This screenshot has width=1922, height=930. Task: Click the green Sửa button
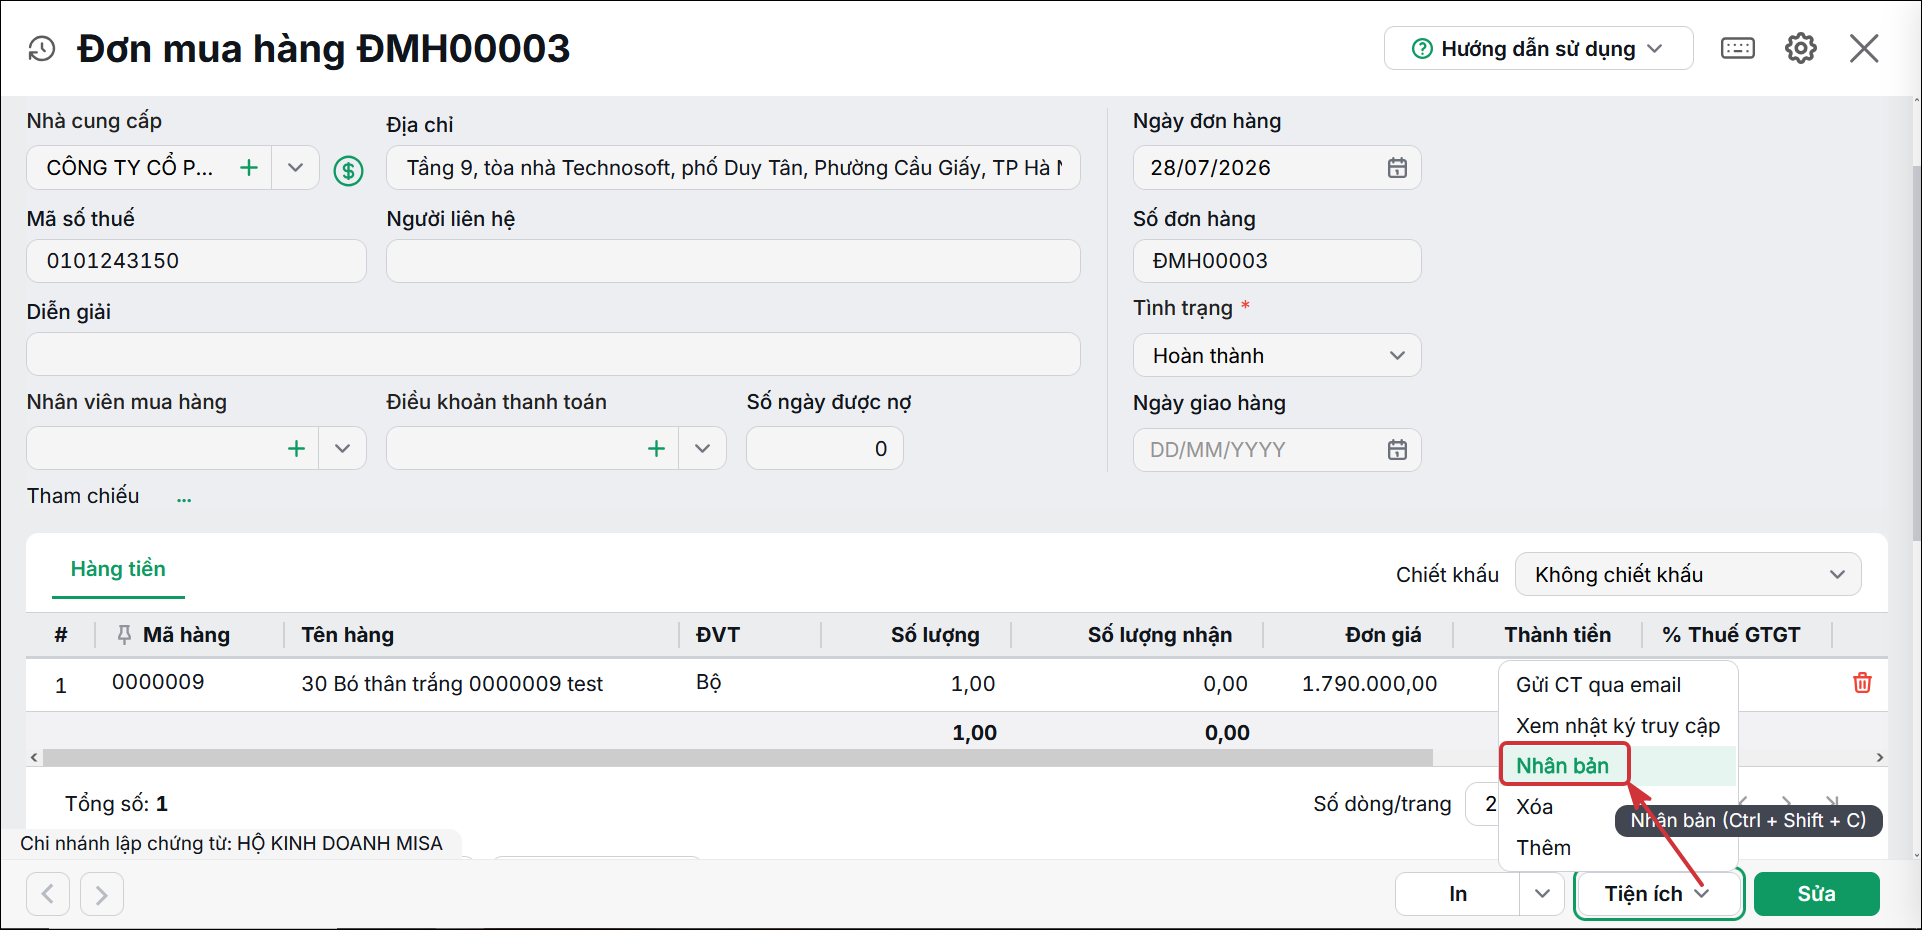click(1816, 894)
